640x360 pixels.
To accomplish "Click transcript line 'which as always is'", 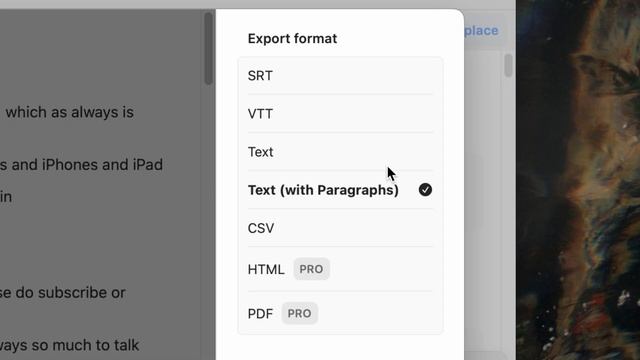I will click(x=70, y=112).
